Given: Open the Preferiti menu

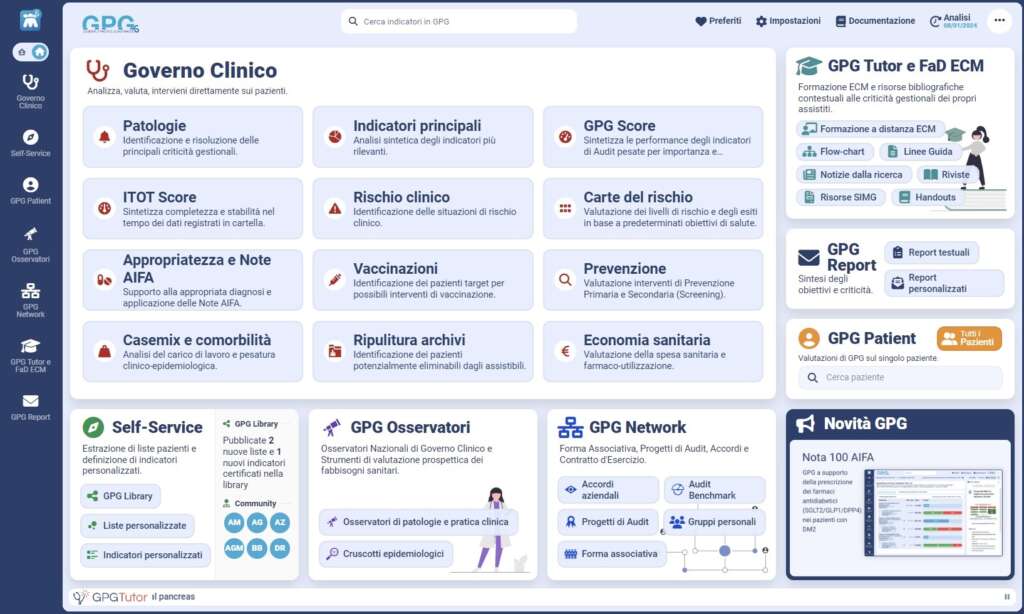Looking at the screenshot, I should [x=718, y=21].
